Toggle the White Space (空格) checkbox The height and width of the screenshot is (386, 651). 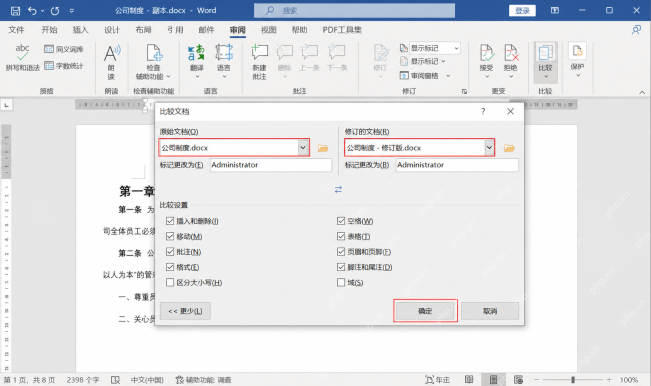click(x=341, y=221)
